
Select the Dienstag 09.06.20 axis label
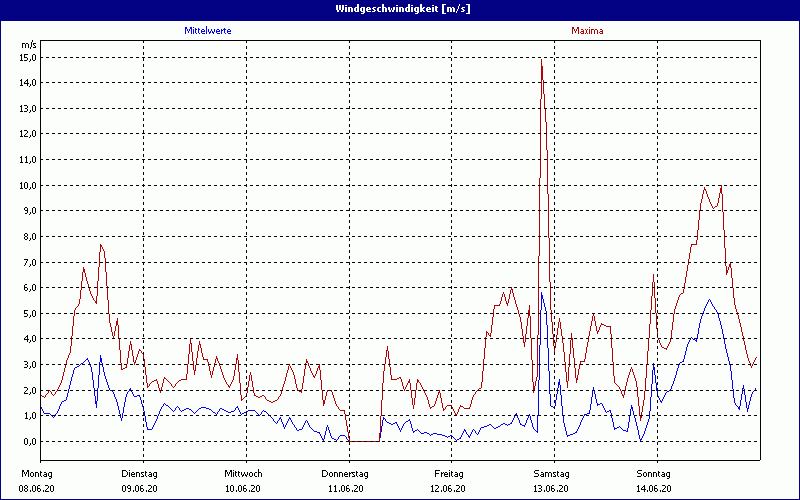(140, 480)
